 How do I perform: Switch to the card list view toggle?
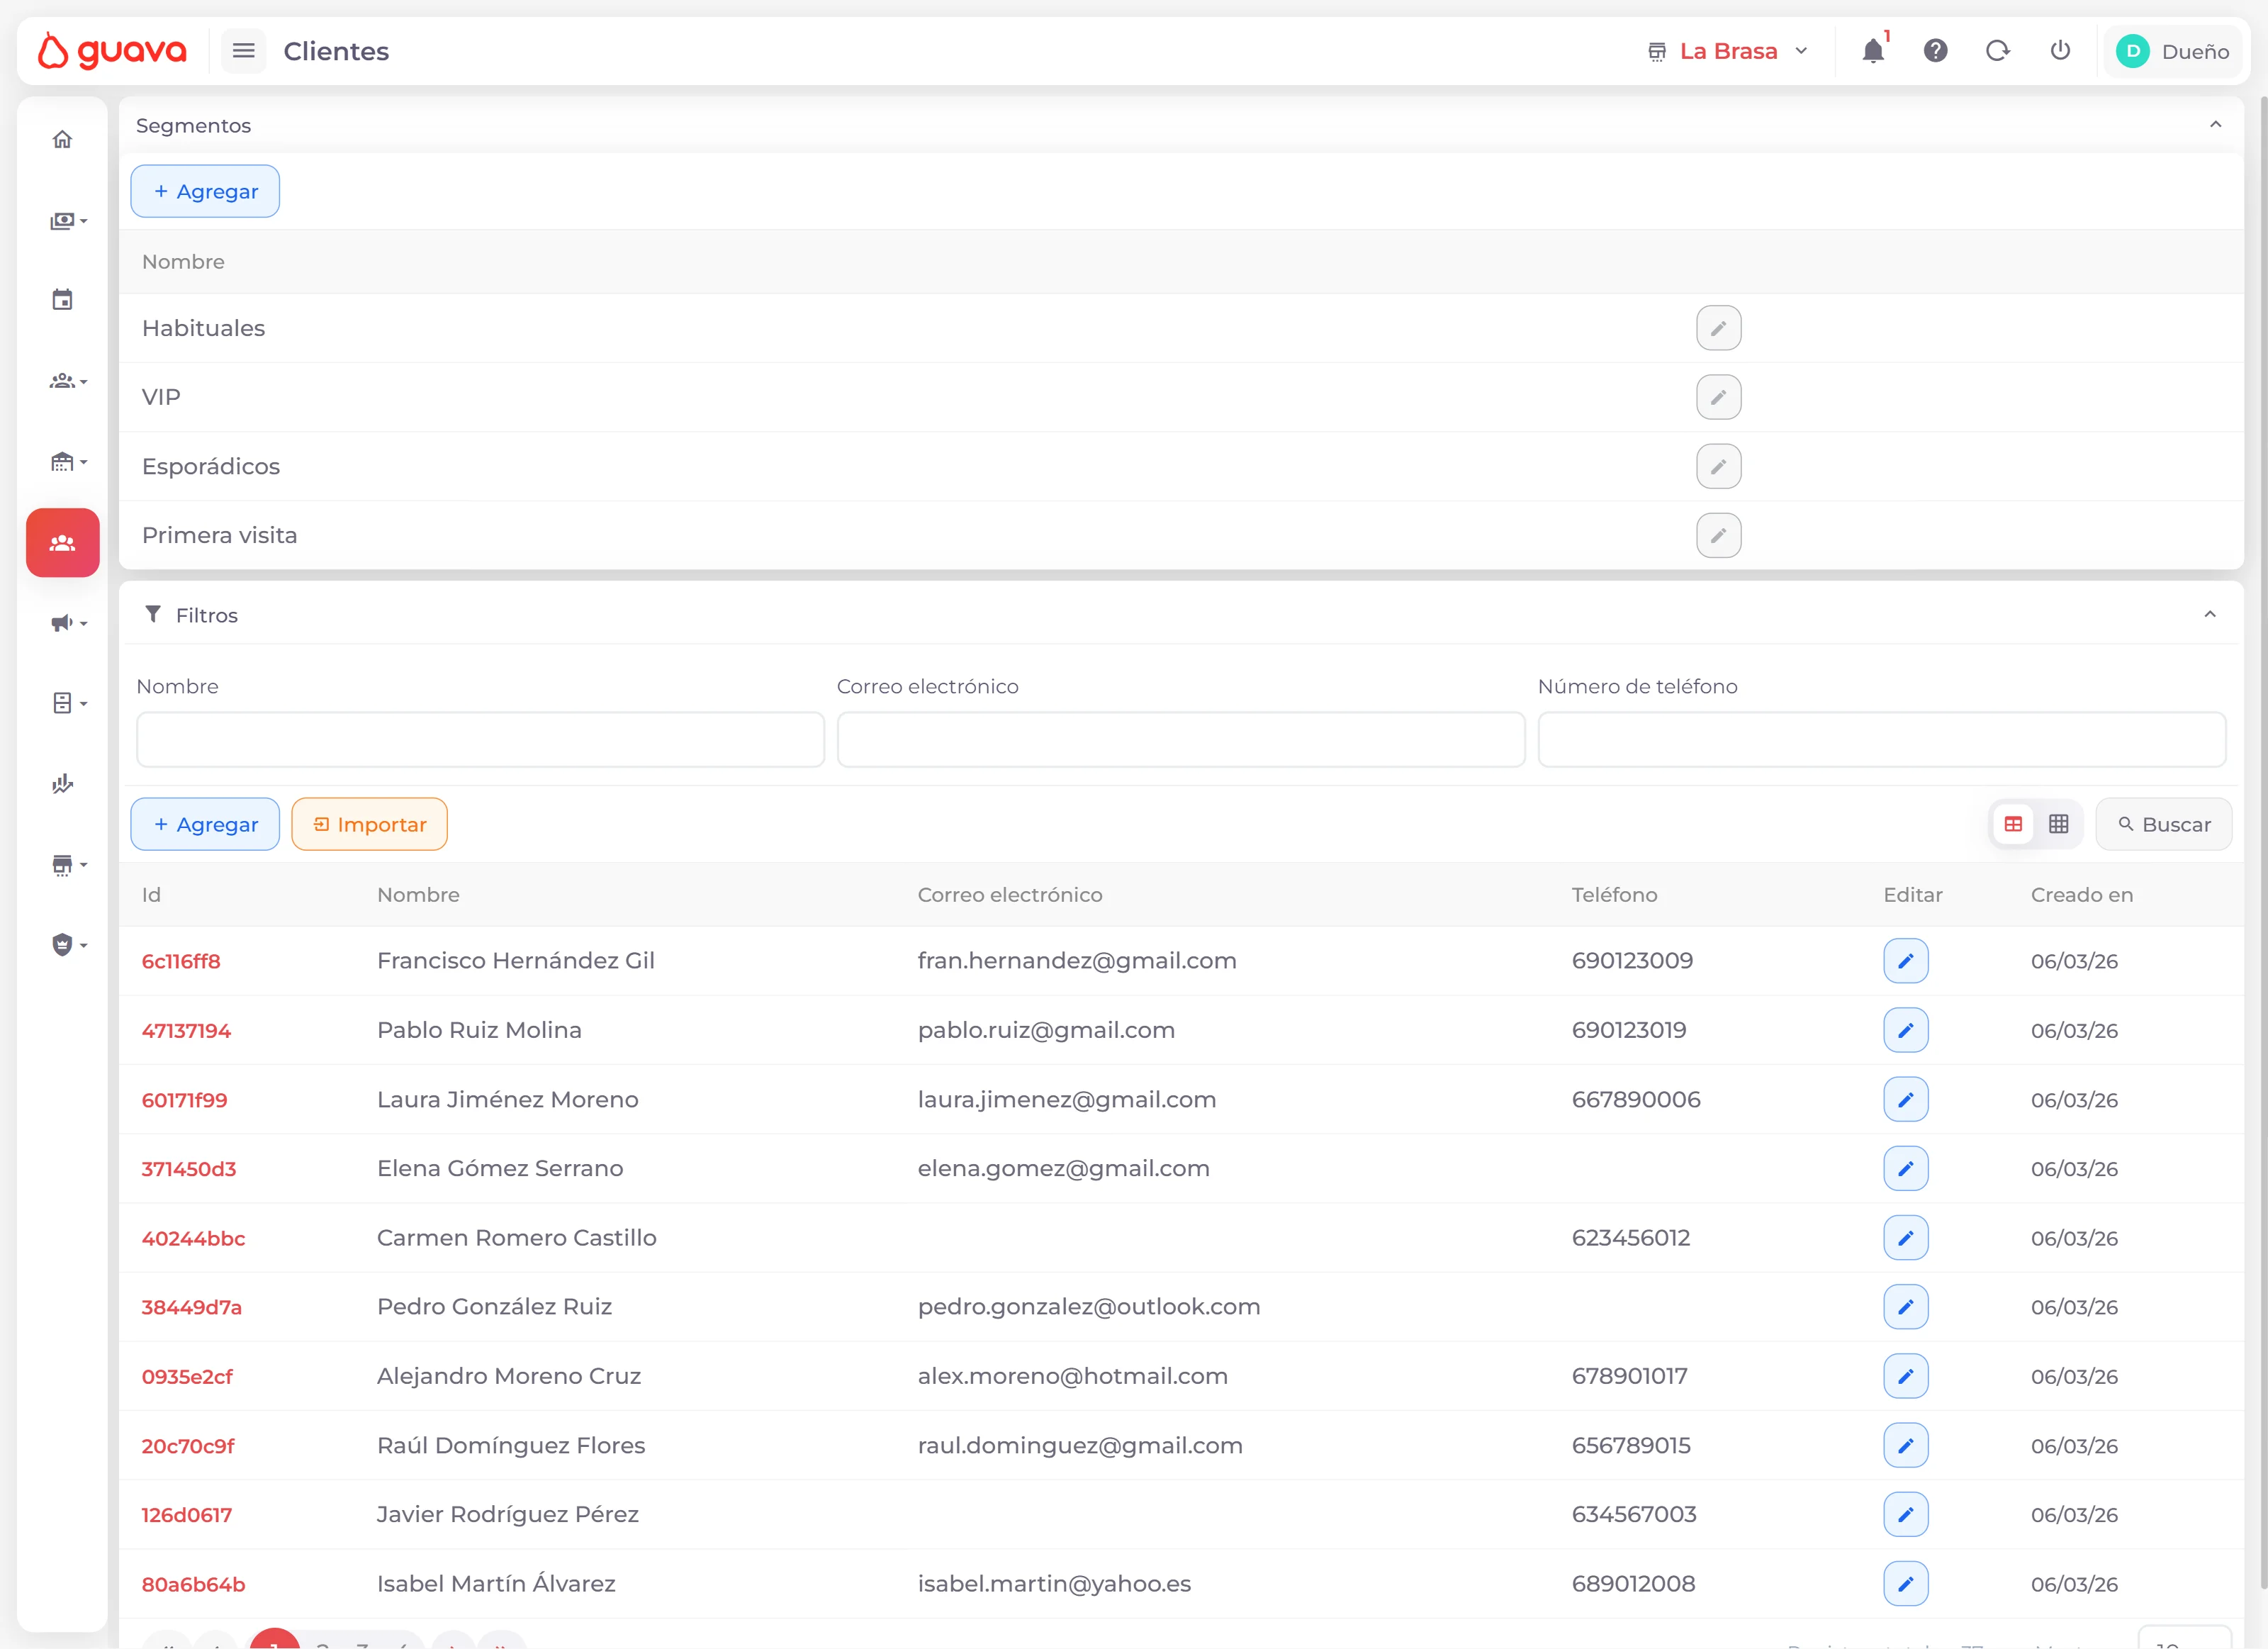click(2013, 824)
